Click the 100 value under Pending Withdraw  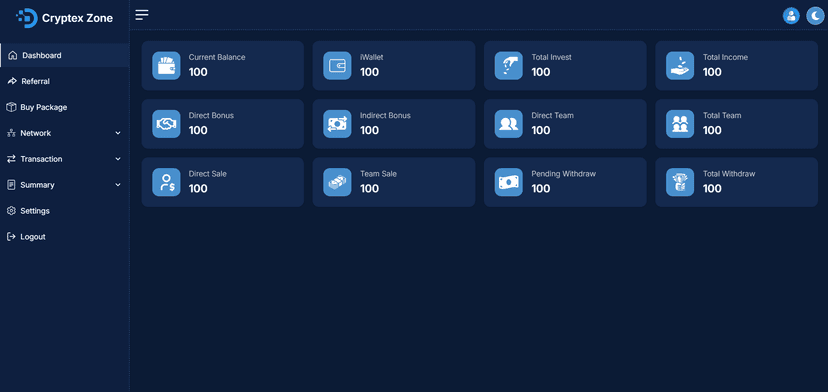pyautogui.click(x=541, y=188)
